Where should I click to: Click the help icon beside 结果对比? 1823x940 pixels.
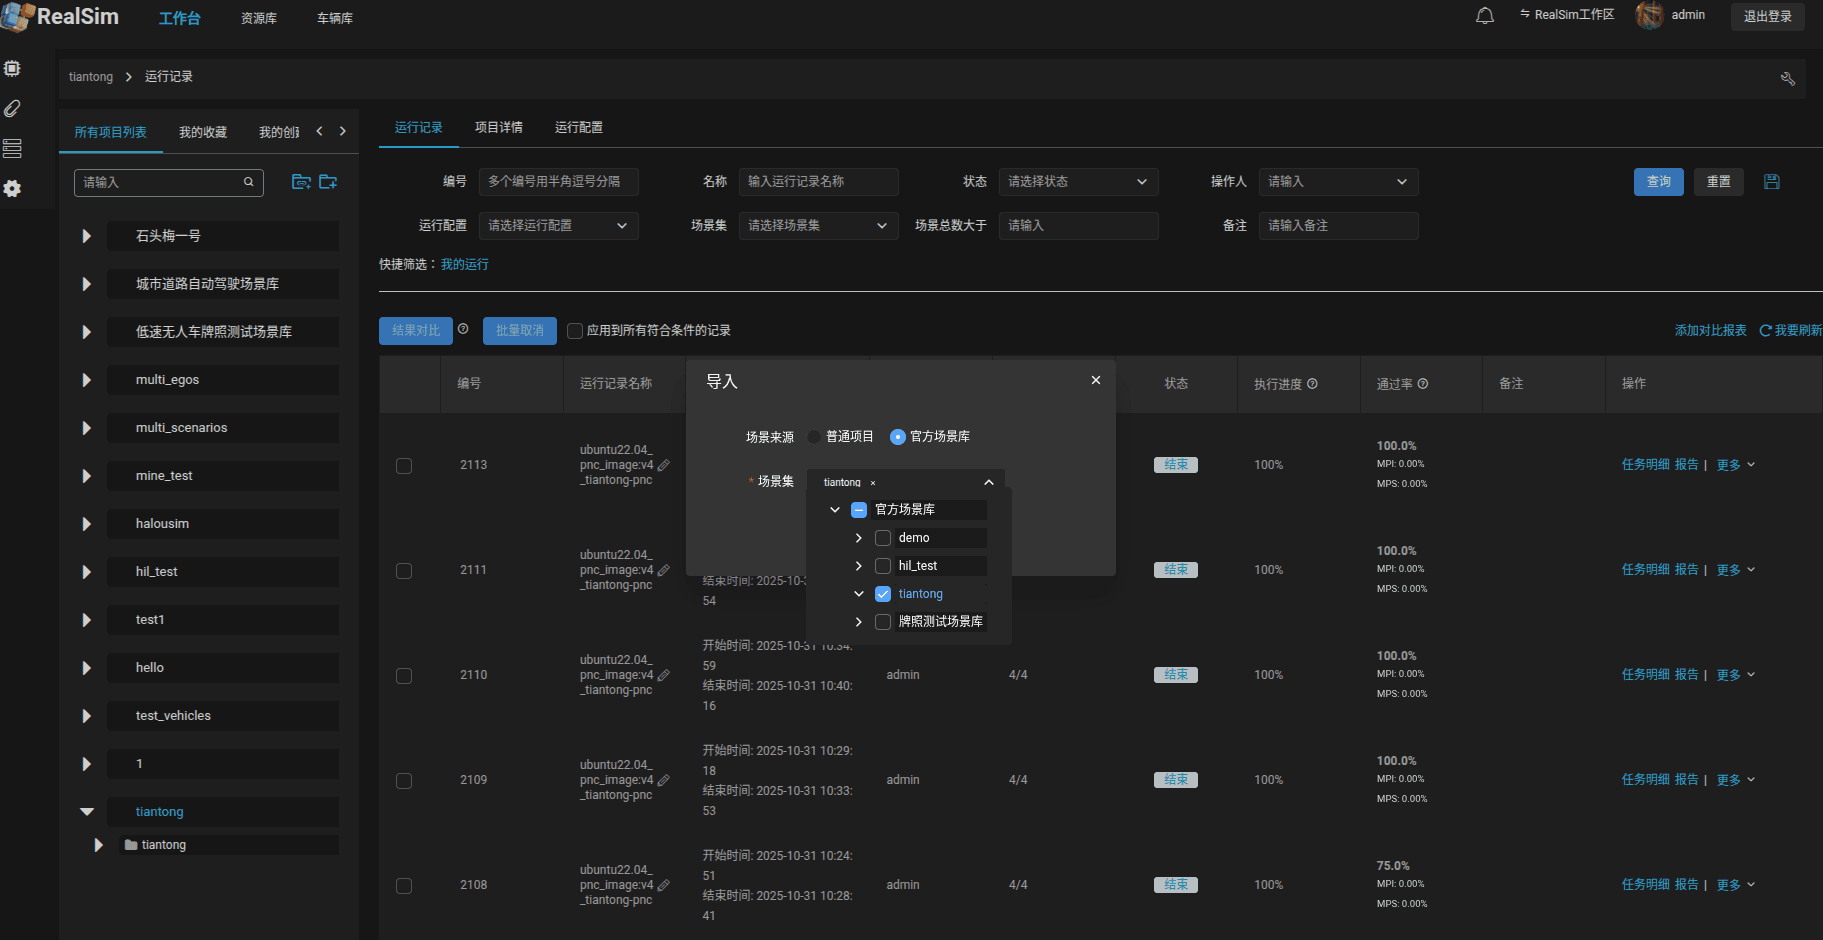pyautogui.click(x=463, y=328)
